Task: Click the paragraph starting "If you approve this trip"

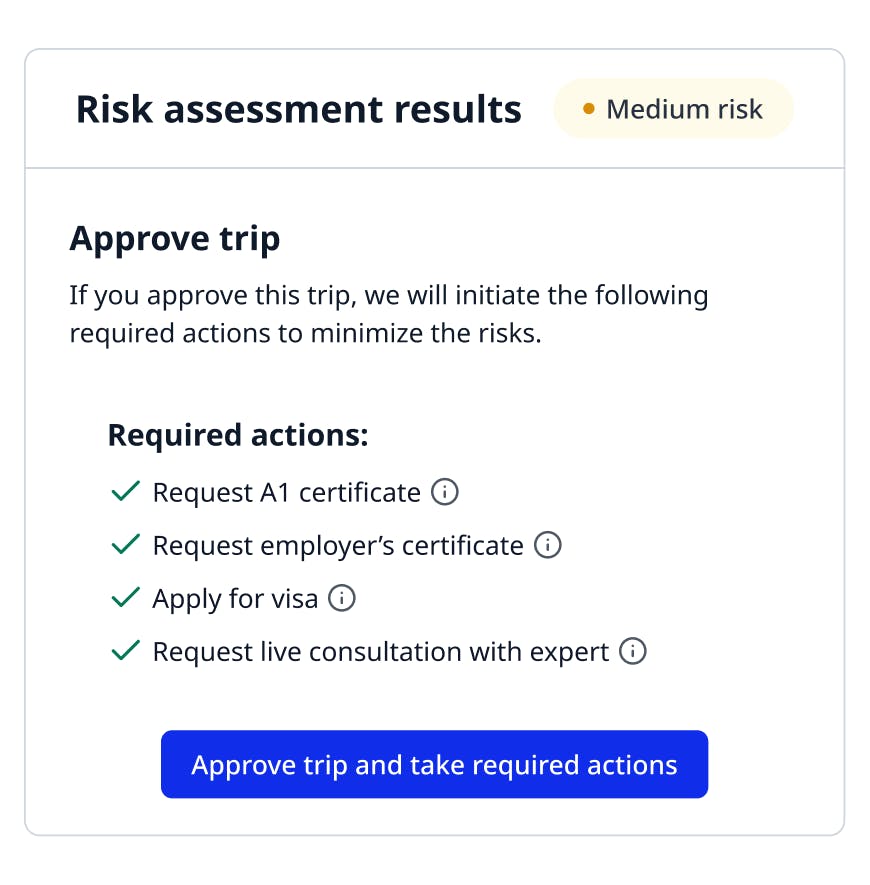Action: pos(388,314)
